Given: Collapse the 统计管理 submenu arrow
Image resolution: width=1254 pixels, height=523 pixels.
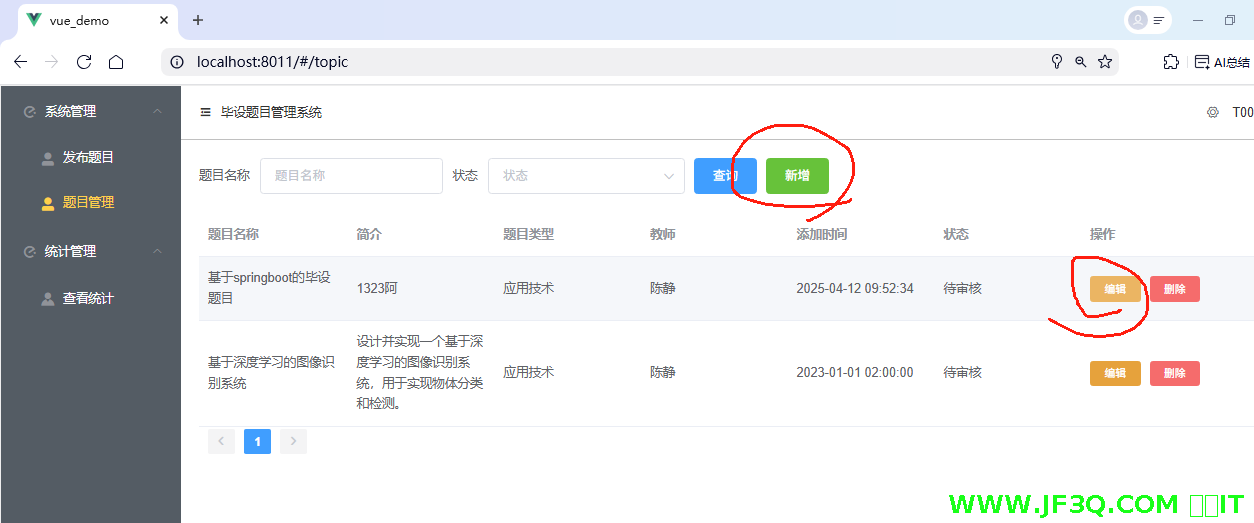Looking at the screenshot, I should pyautogui.click(x=158, y=251).
